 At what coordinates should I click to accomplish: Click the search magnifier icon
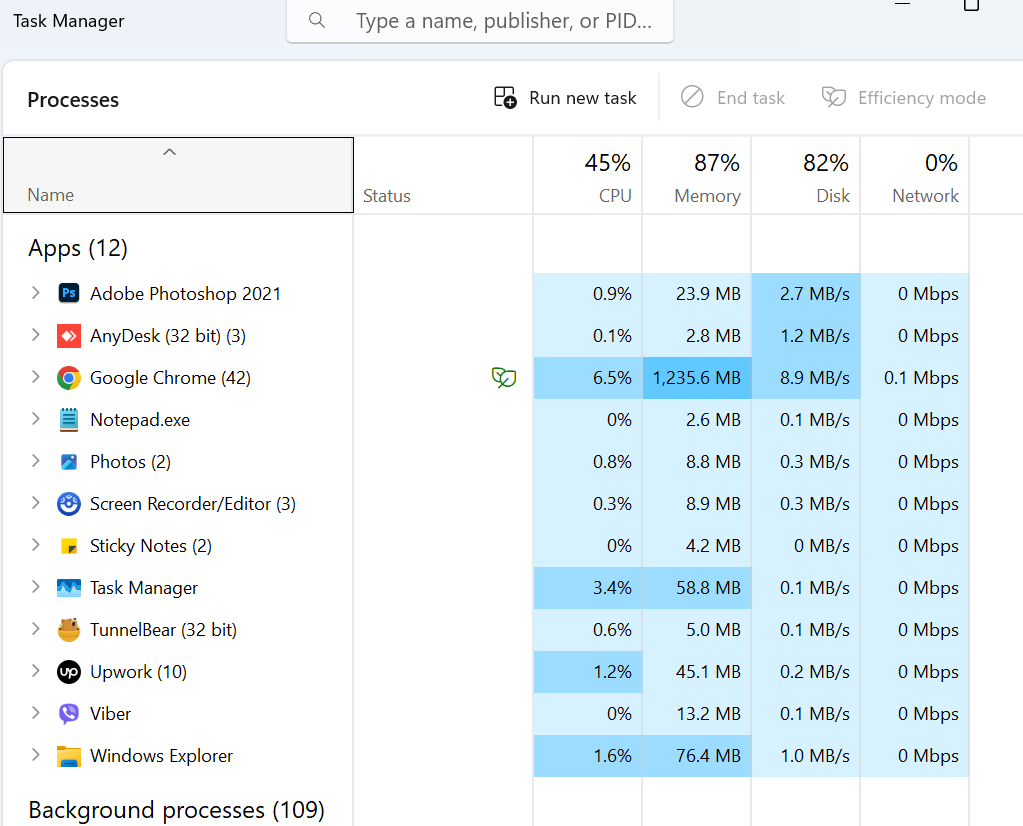pyautogui.click(x=317, y=20)
